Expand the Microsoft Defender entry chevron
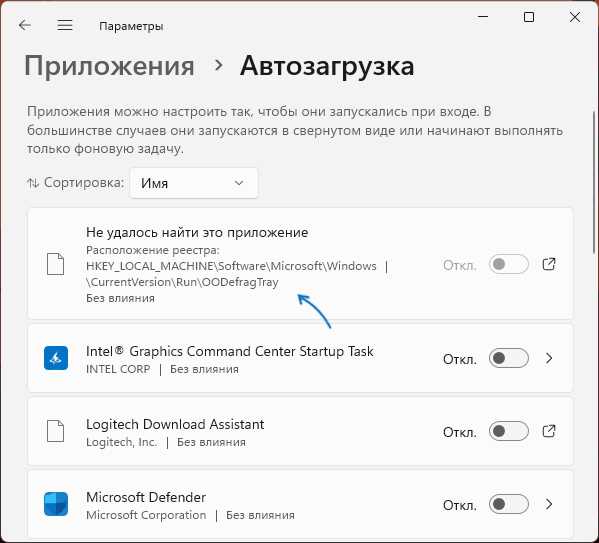The width and height of the screenshot is (599, 543). pyautogui.click(x=549, y=504)
